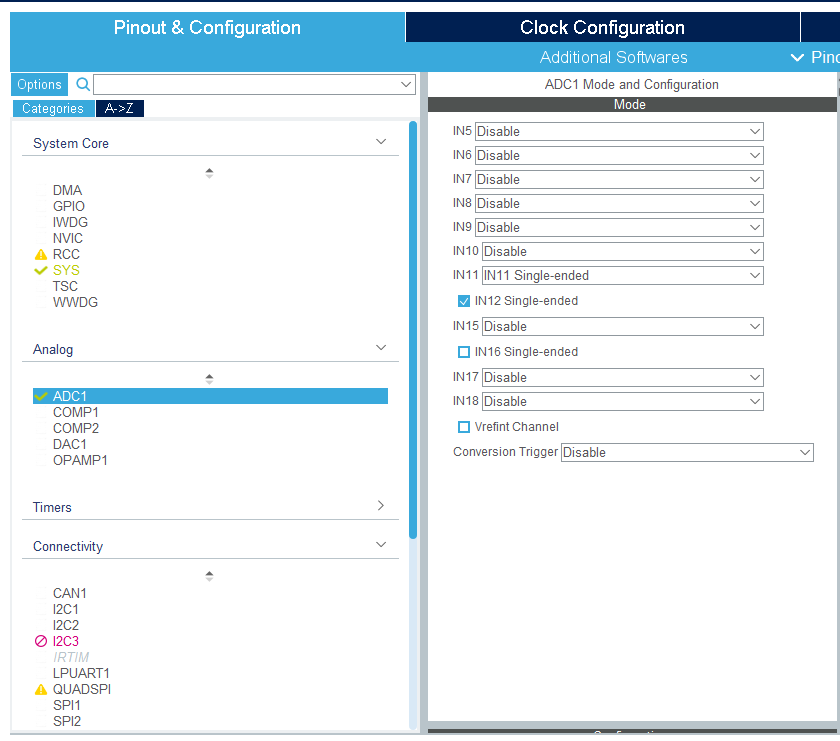Click the green check beside ADC1
840x741 pixels.
[x=41, y=396]
